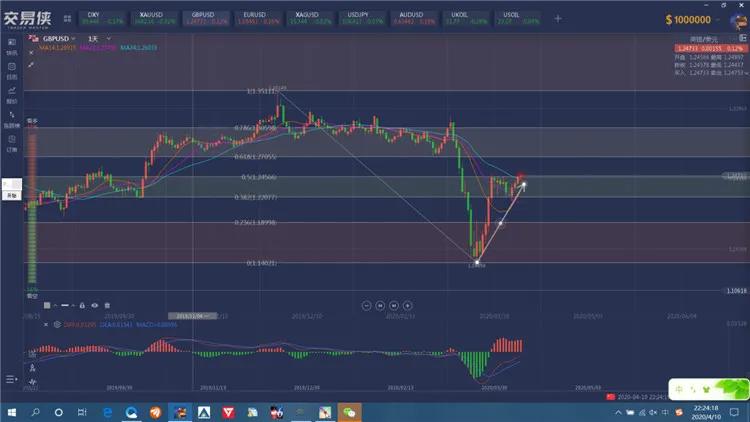
Task: Click the highlighted date label on time axis
Action: (192, 316)
